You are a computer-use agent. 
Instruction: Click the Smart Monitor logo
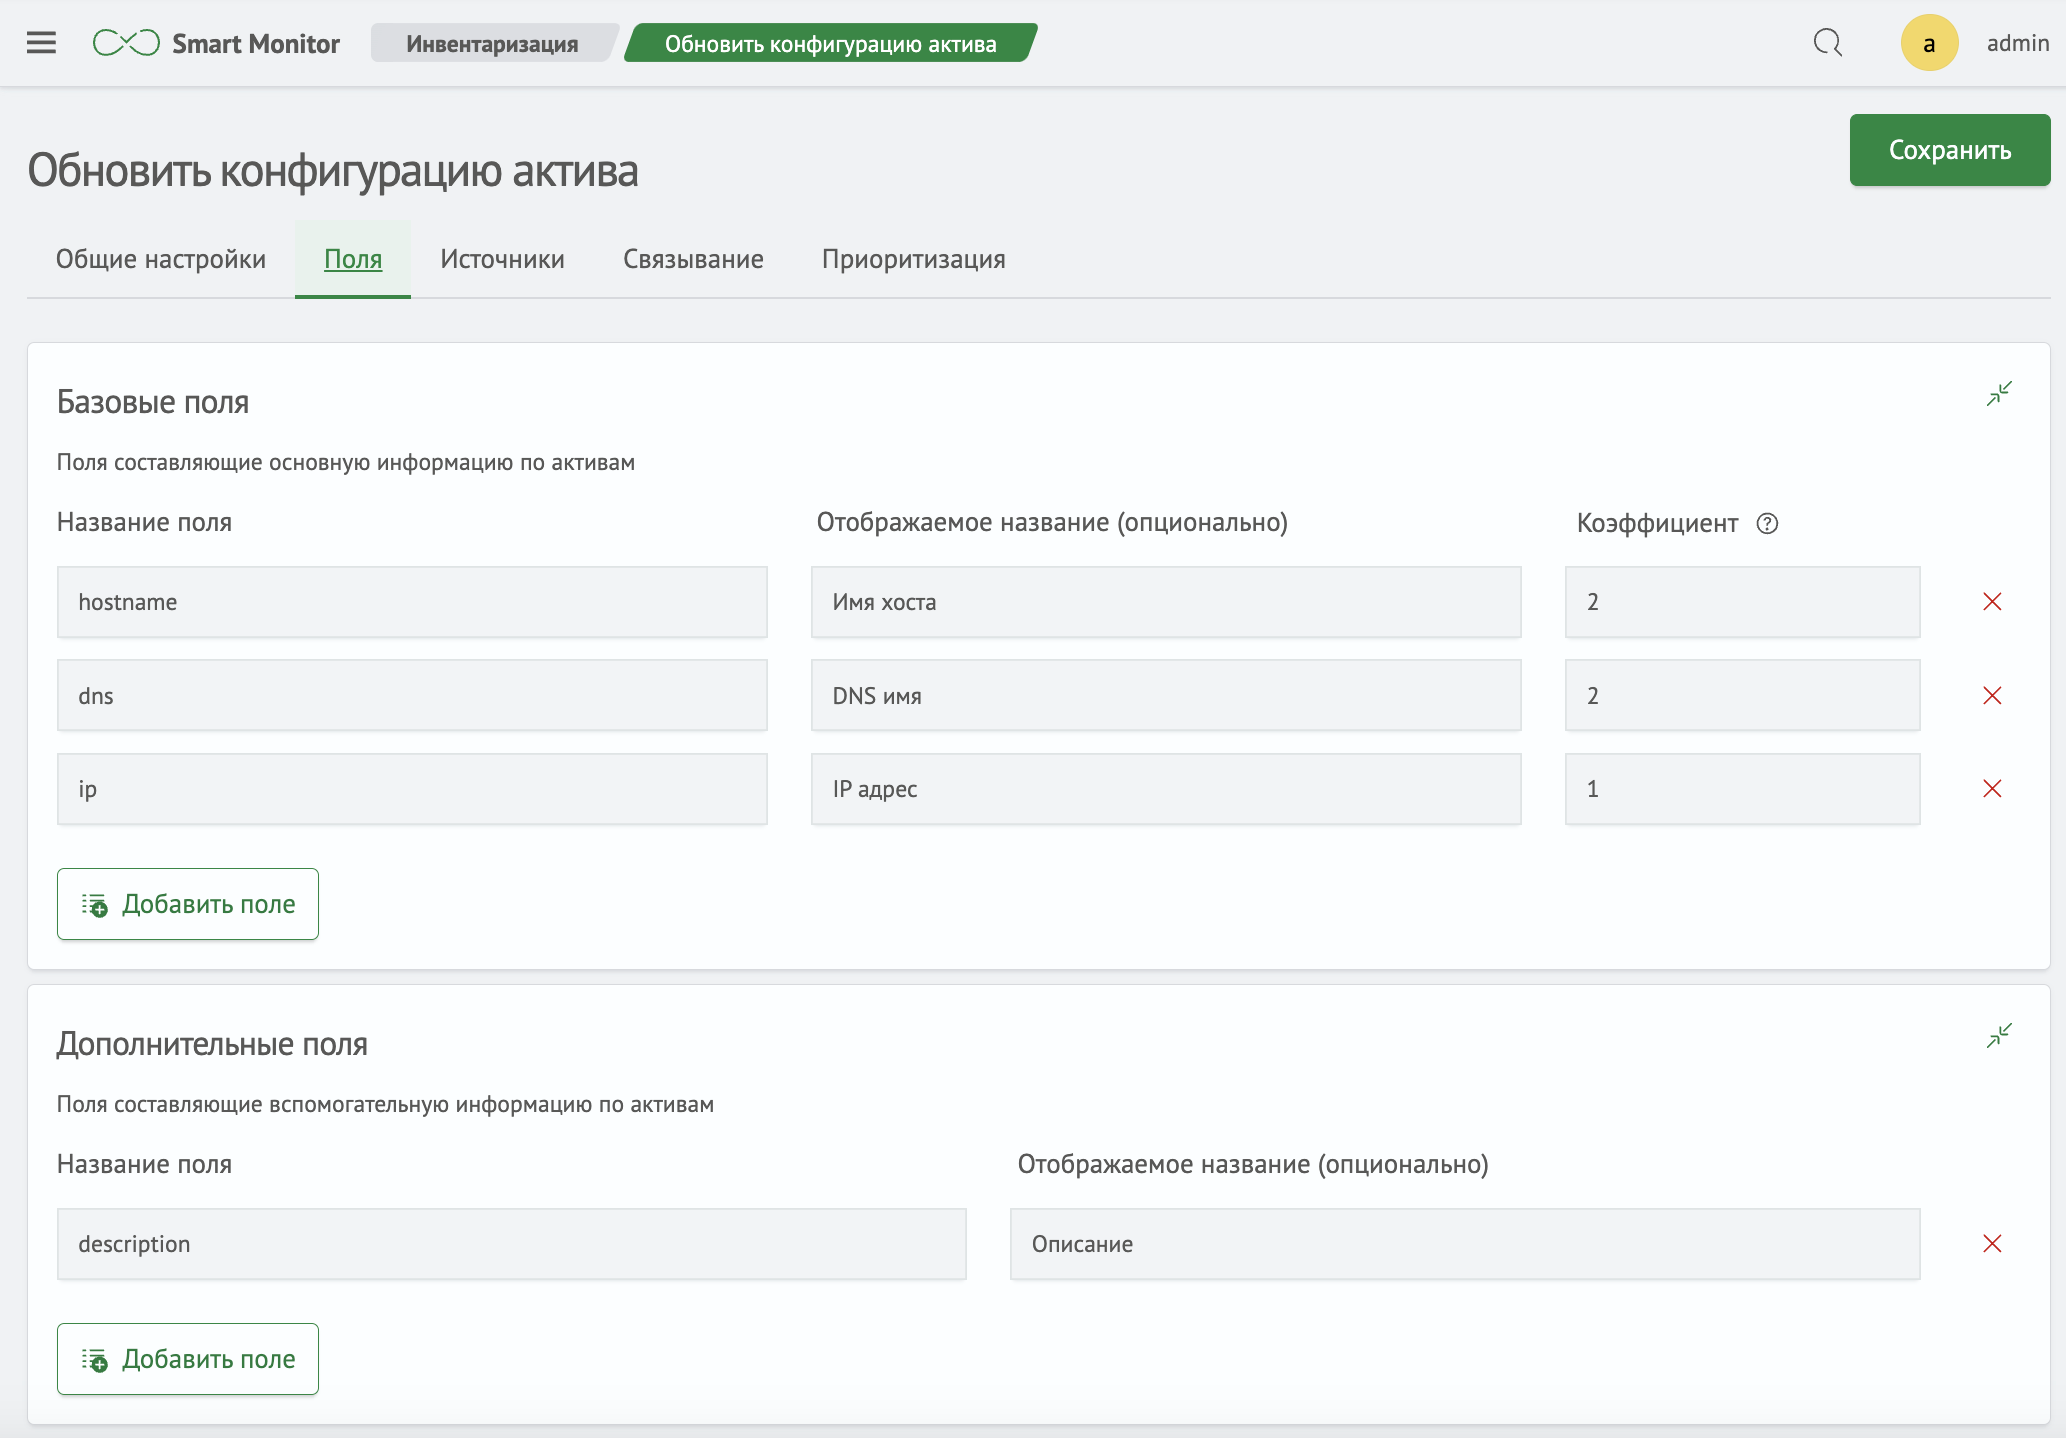(216, 43)
